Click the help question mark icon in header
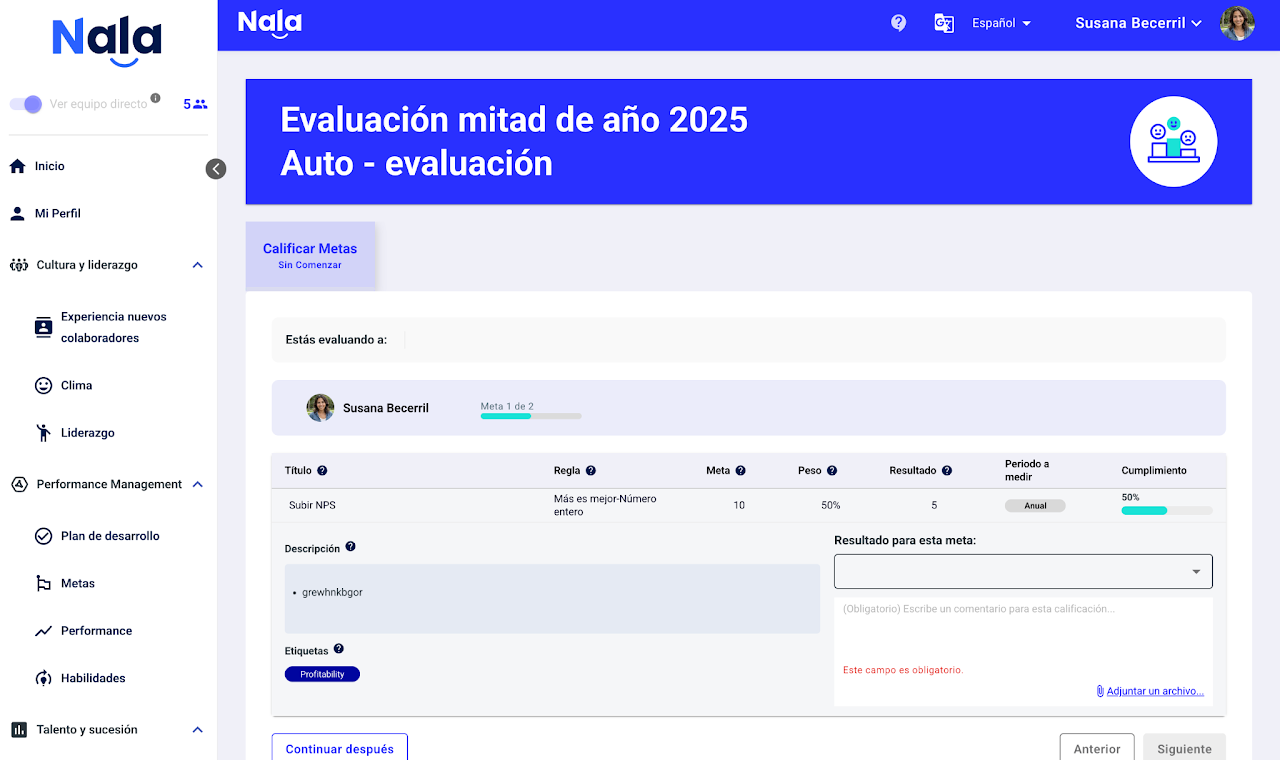 coord(898,23)
